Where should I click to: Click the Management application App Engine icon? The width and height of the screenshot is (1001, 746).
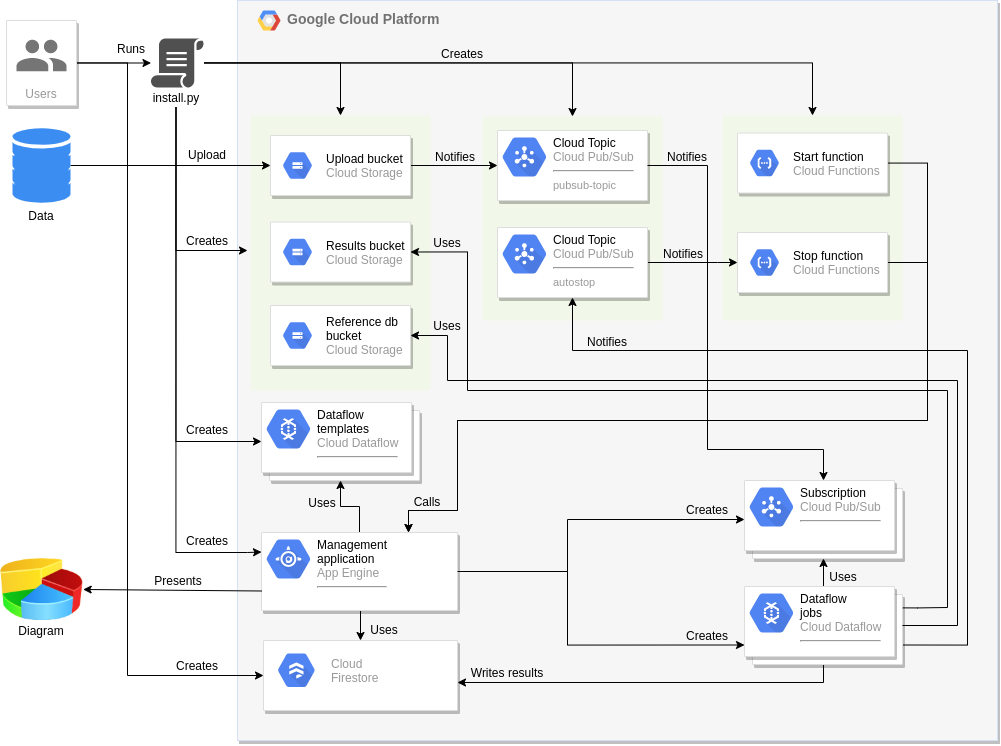tap(288, 559)
